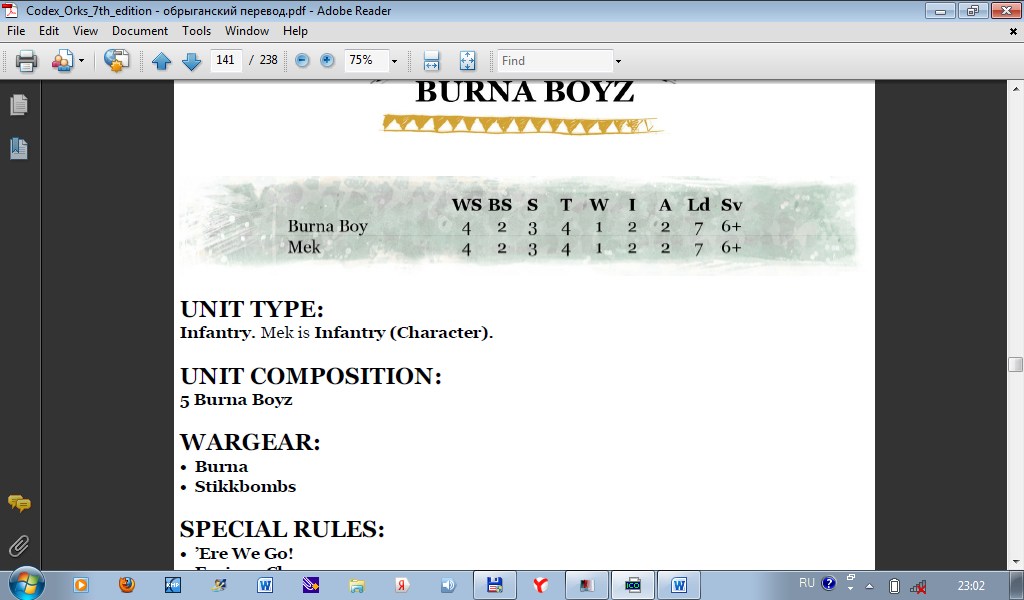Click the network signal tray icon

[918, 586]
